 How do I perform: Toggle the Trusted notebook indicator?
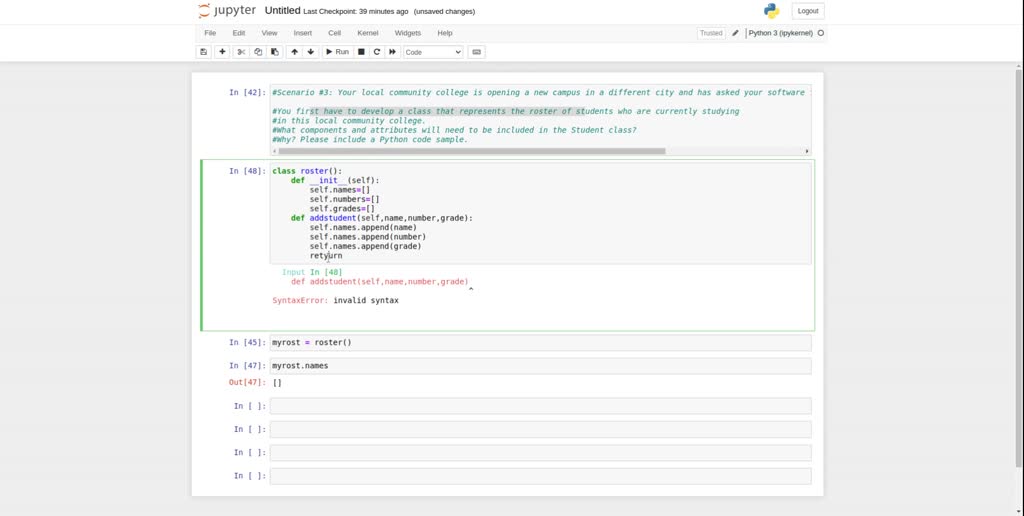click(711, 33)
